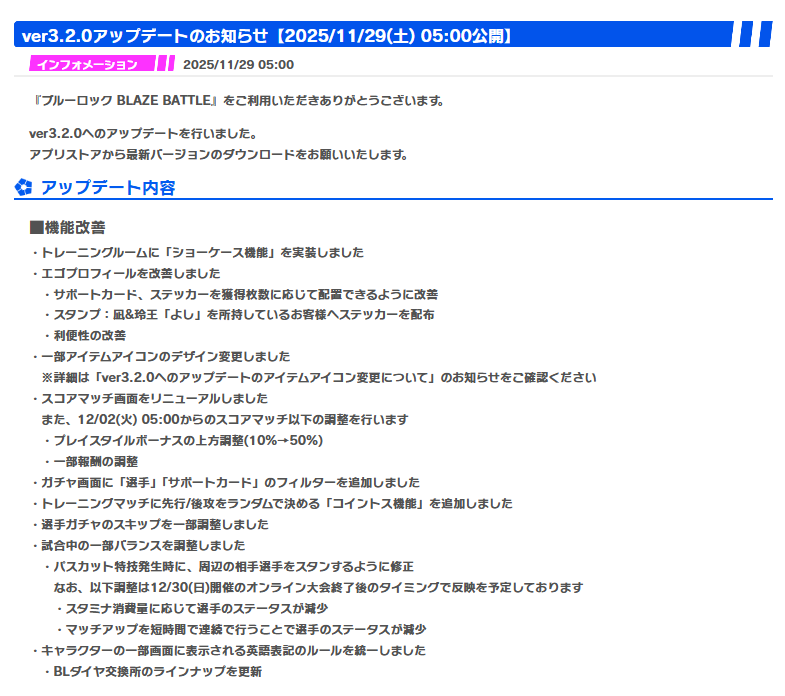Click the アップデート内容 section heading
The width and height of the screenshot is (785, 696).
click(x=108, y=187)
